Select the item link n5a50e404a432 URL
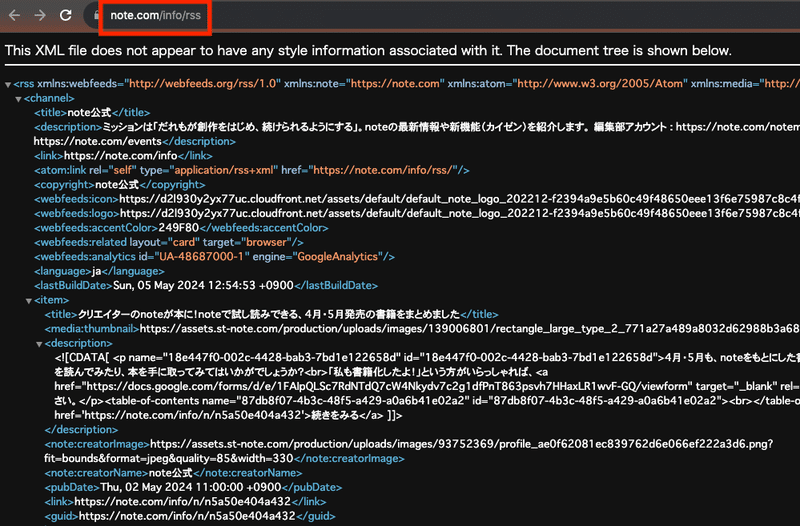This screenshot has height=526, width=800. pos(182,502)
